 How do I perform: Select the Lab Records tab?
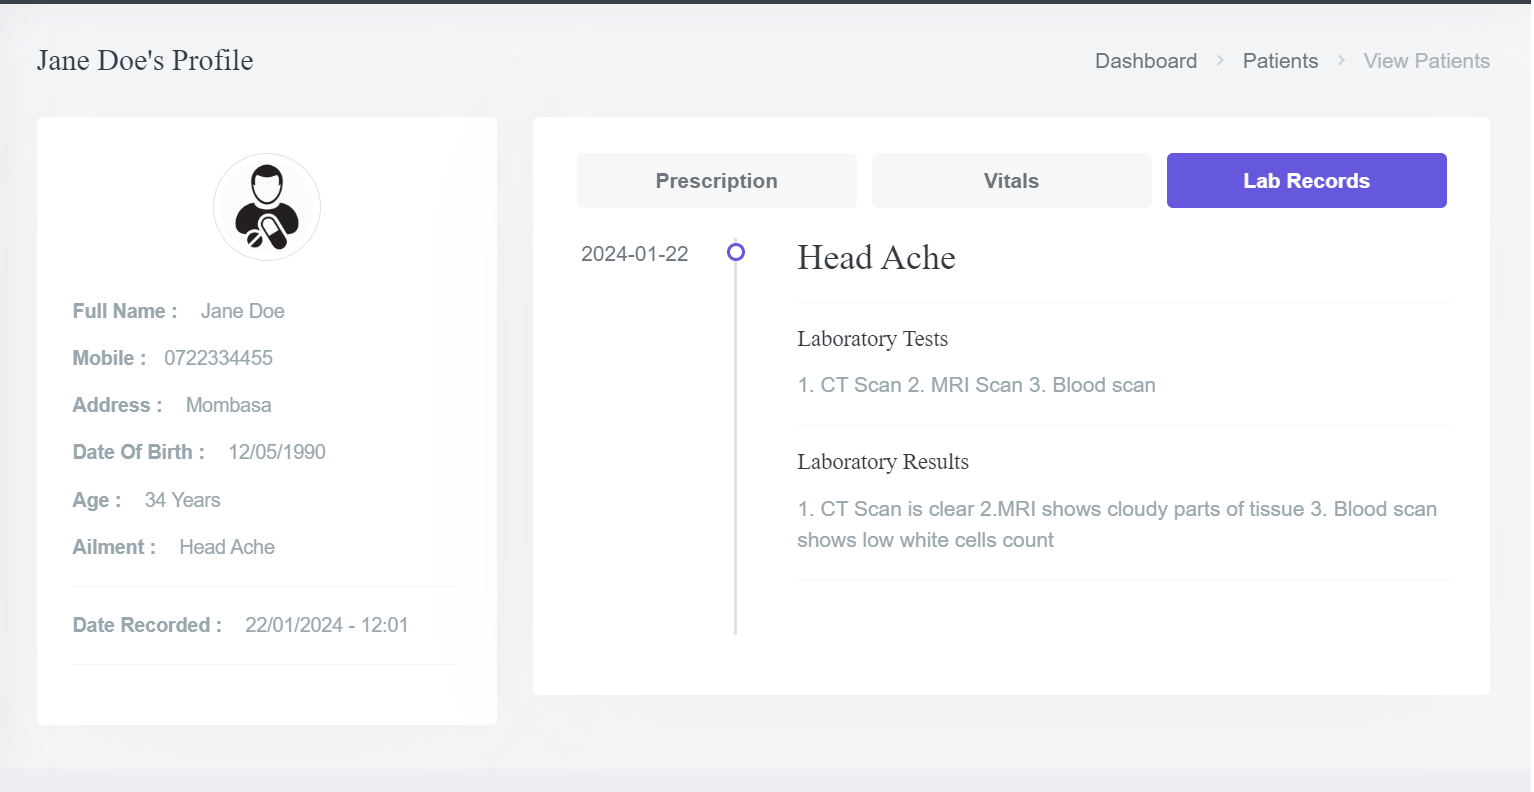click(1306, 181)
